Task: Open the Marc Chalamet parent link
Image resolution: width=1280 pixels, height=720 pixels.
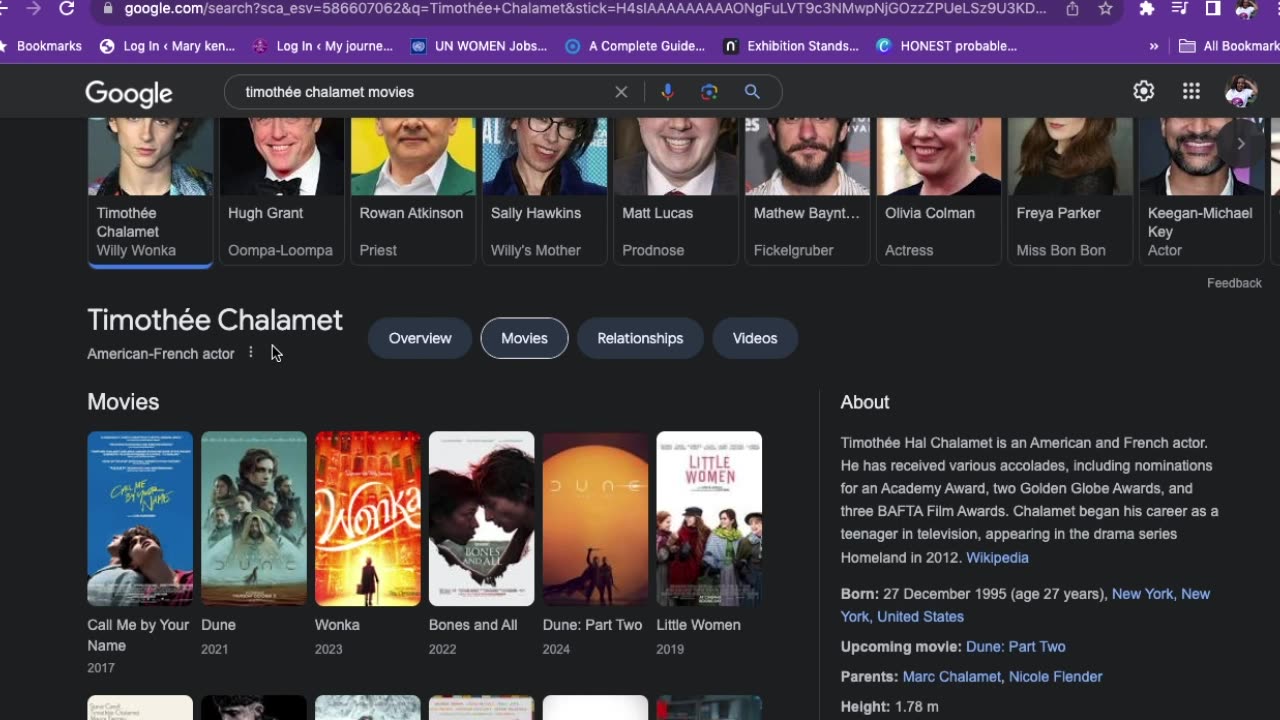Action: pos(951,677)
